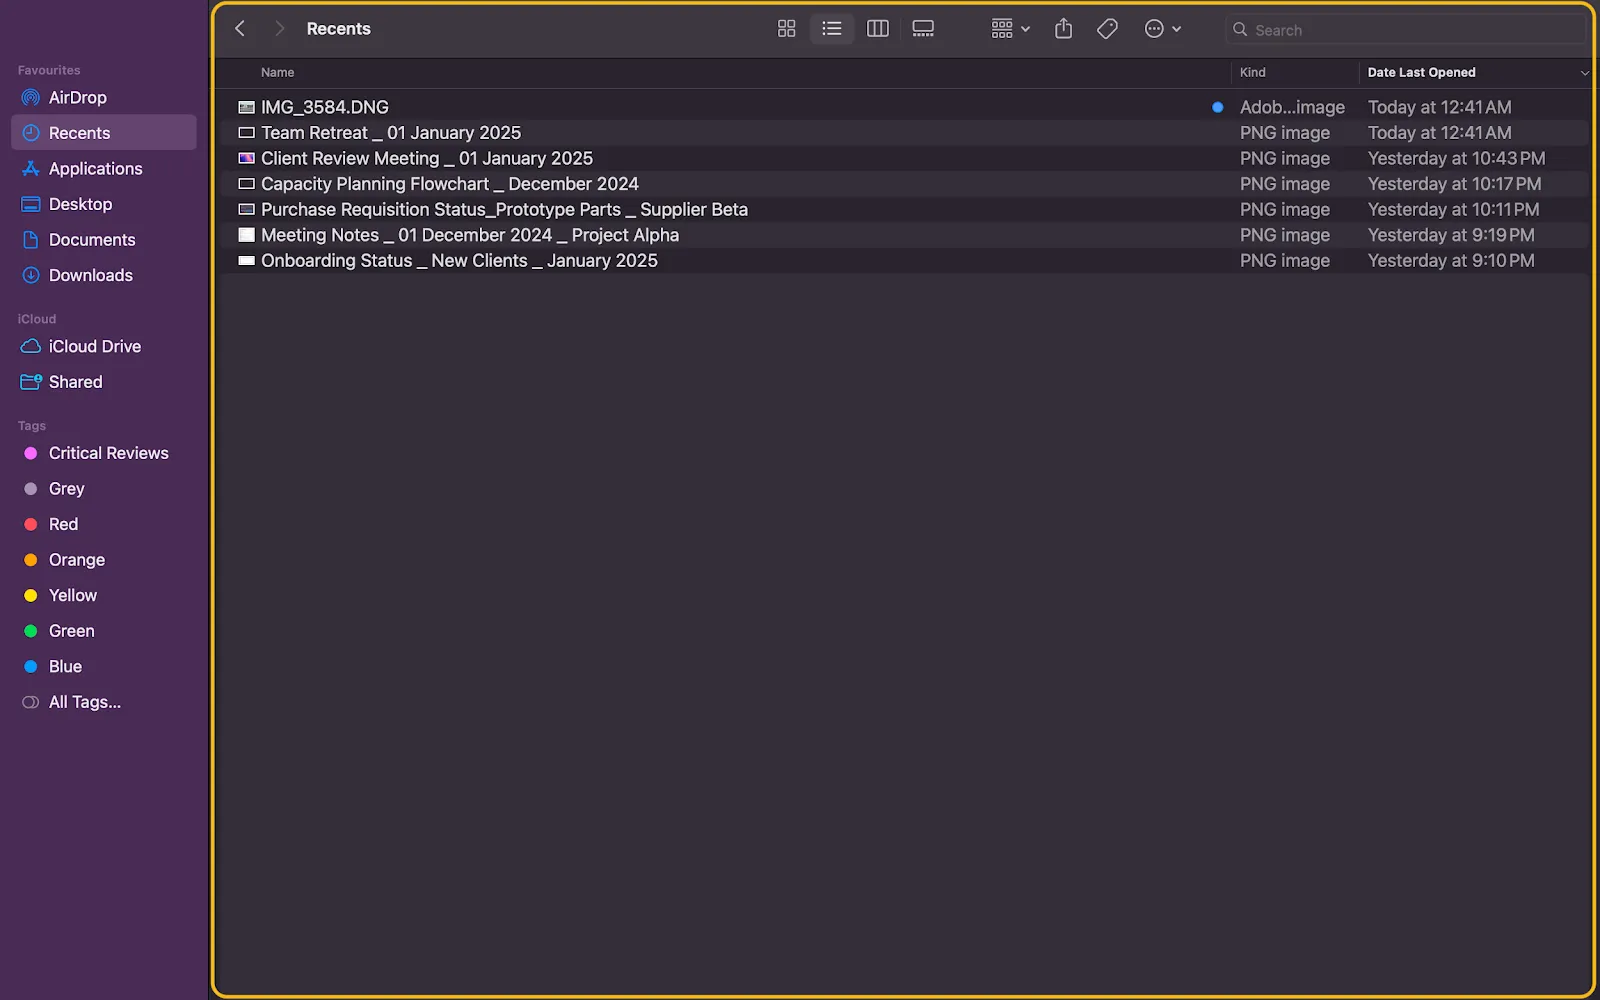Click the Team Retreat file thumbnail
Screen dimensions: 1600x1000
pyautogui.click(x=246, y=133)
